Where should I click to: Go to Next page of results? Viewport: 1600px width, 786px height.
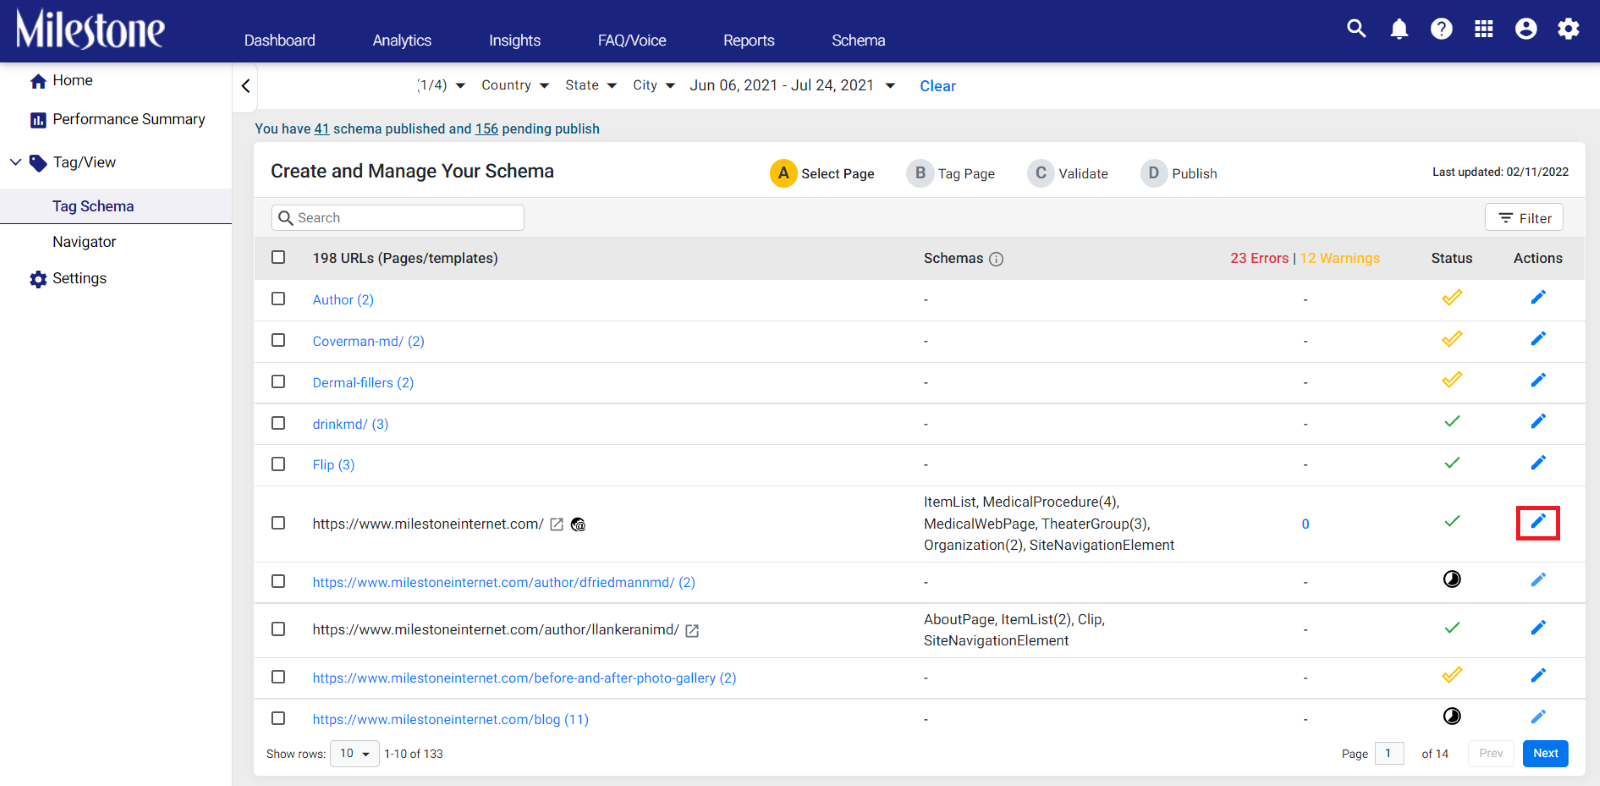coord(1545,754)
